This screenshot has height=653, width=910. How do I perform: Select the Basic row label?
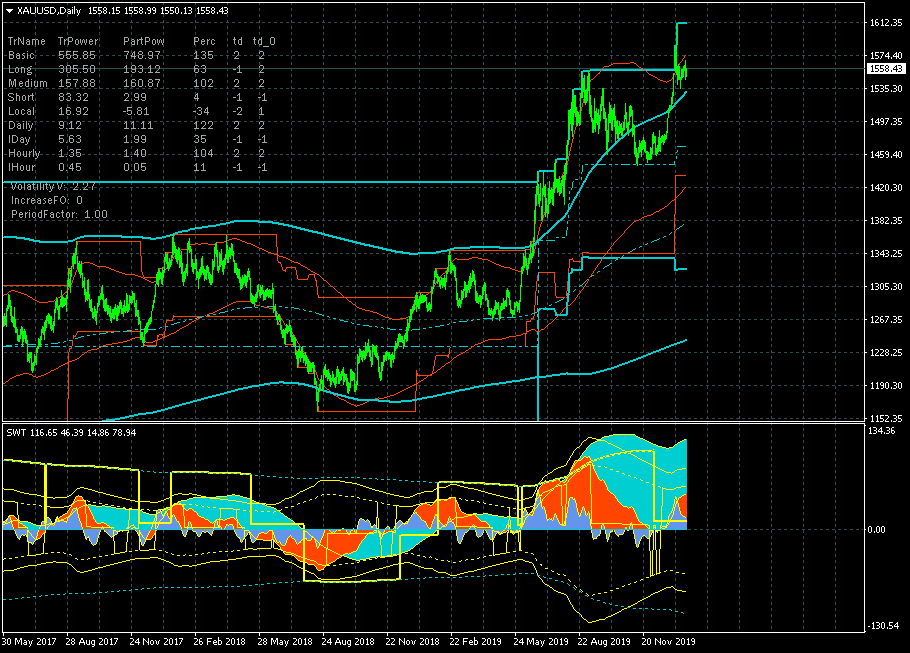coord(21,55)
